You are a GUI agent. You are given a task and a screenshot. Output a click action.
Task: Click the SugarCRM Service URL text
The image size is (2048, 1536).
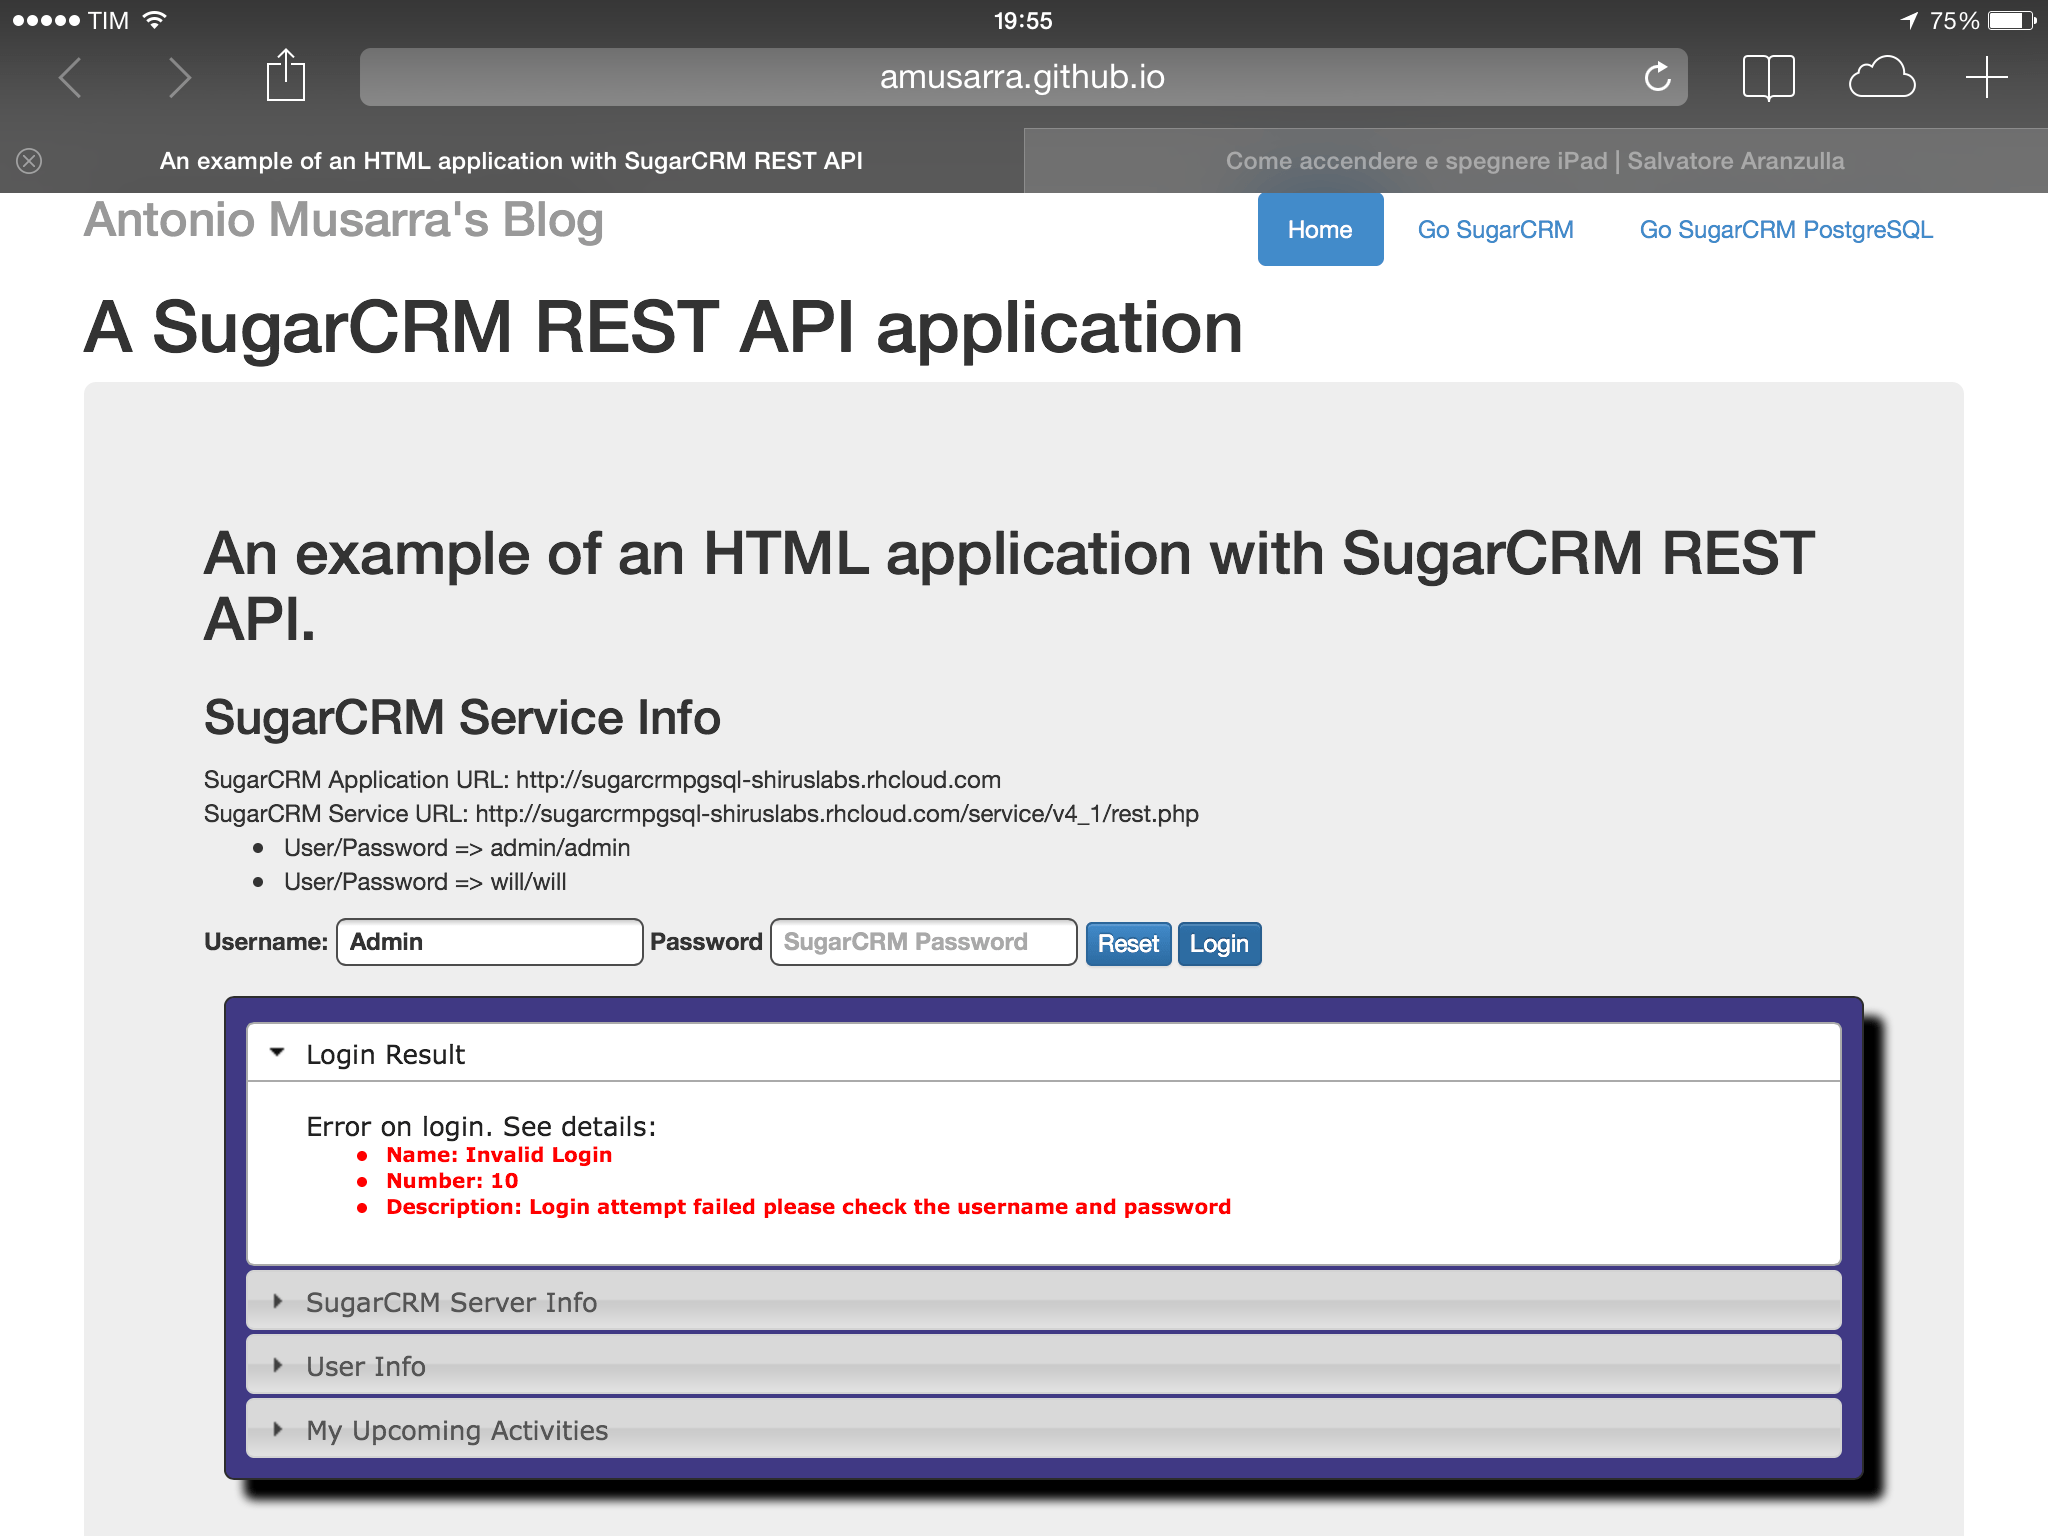coord(701,814)
